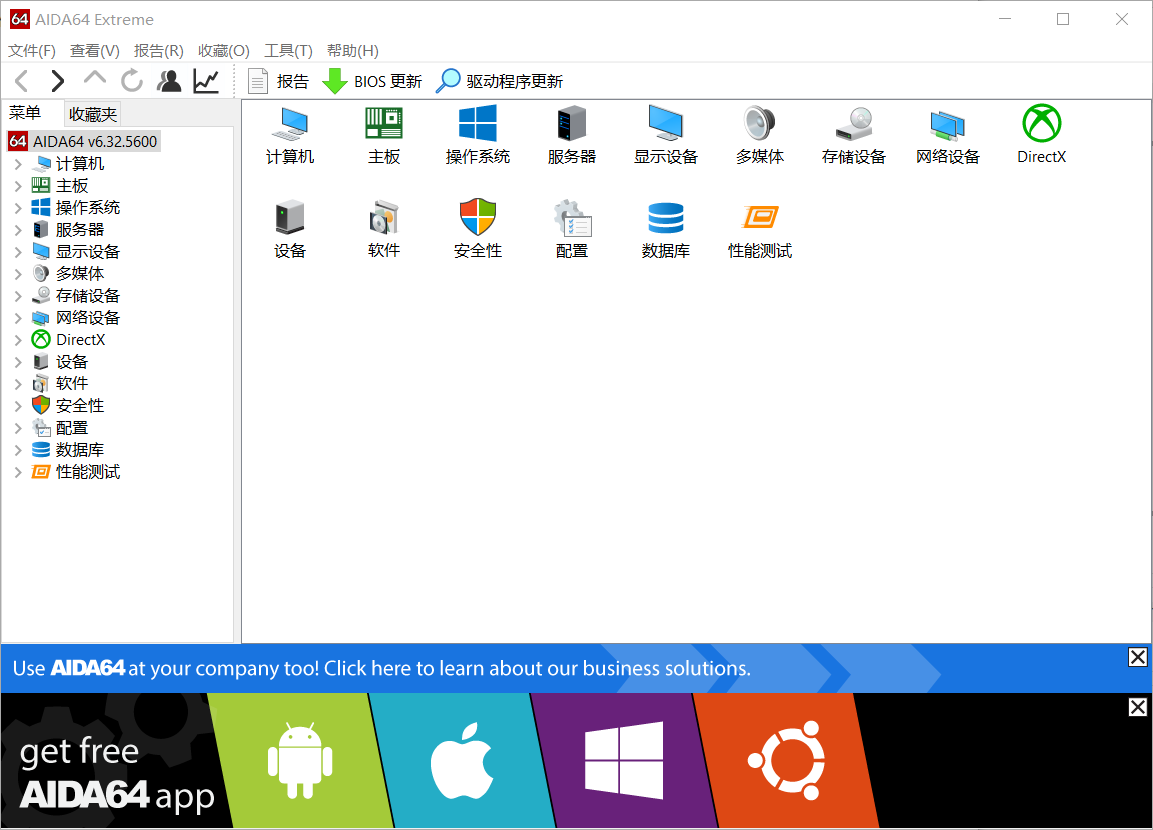Open the 查看(V) menu
Viewport: 1153px width, 830px height.
[94, 51]
